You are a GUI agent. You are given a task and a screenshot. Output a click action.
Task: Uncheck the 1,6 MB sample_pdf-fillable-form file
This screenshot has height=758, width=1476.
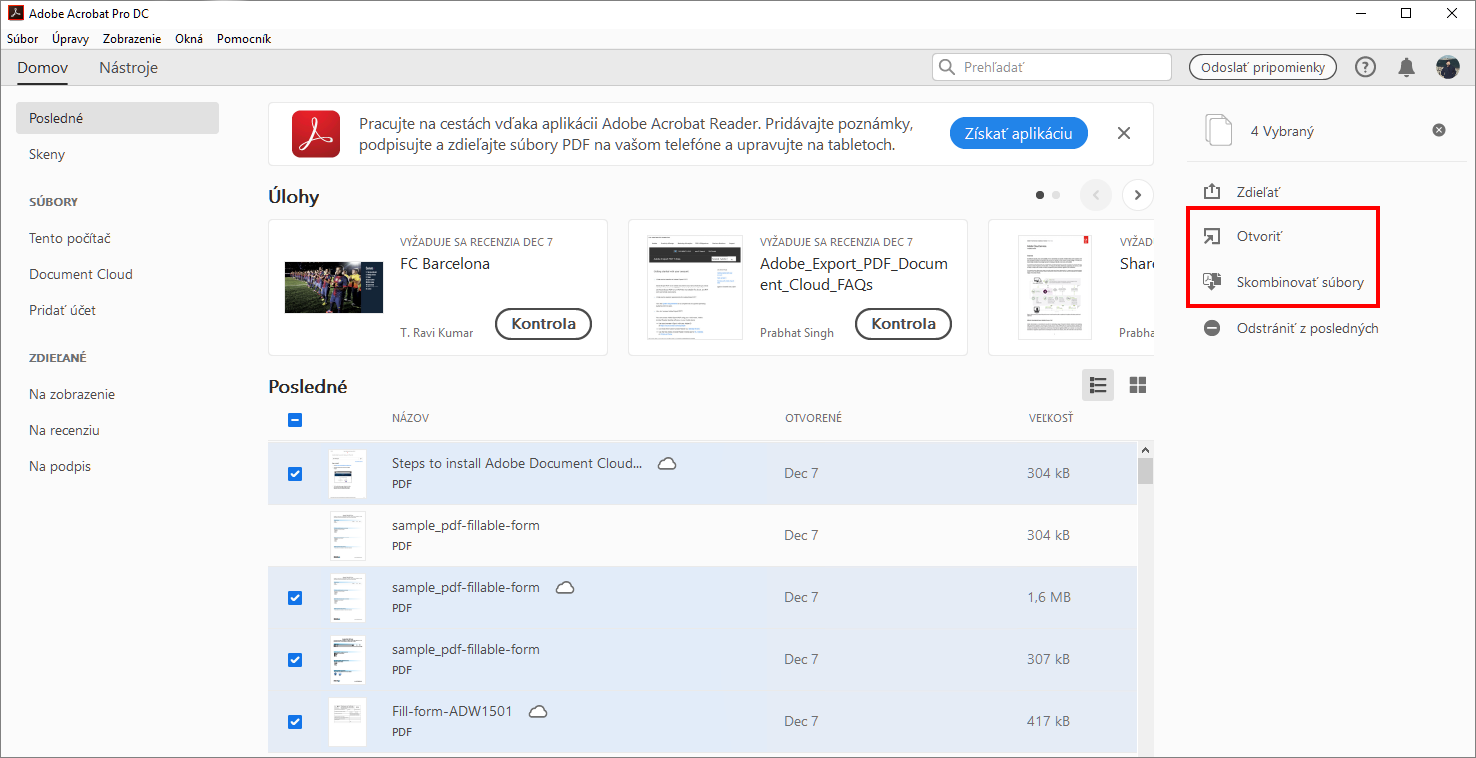(x=295, y=598)
